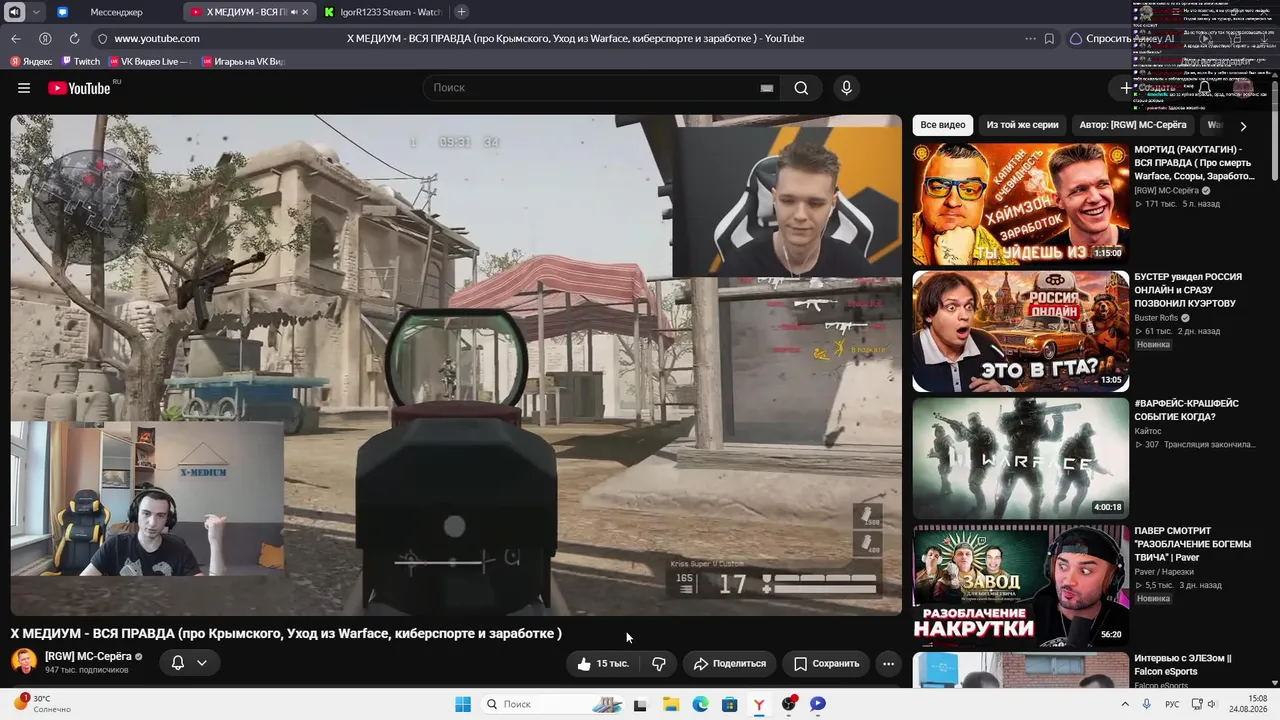This screenshot has height=720, width=1280.
Task: Switch to Yandex Browser in the taskbar
Action: click(x=759, y=704)
